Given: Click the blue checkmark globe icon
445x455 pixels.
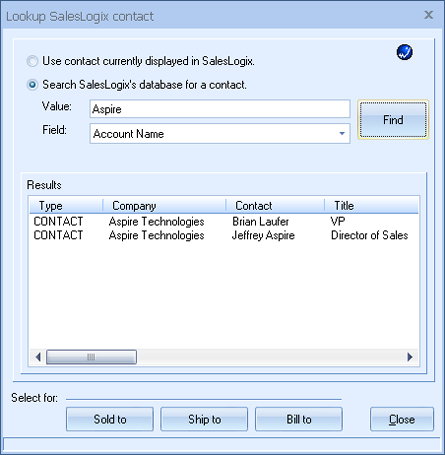Looking at the screenshot, I should click(x=405, y=52).
